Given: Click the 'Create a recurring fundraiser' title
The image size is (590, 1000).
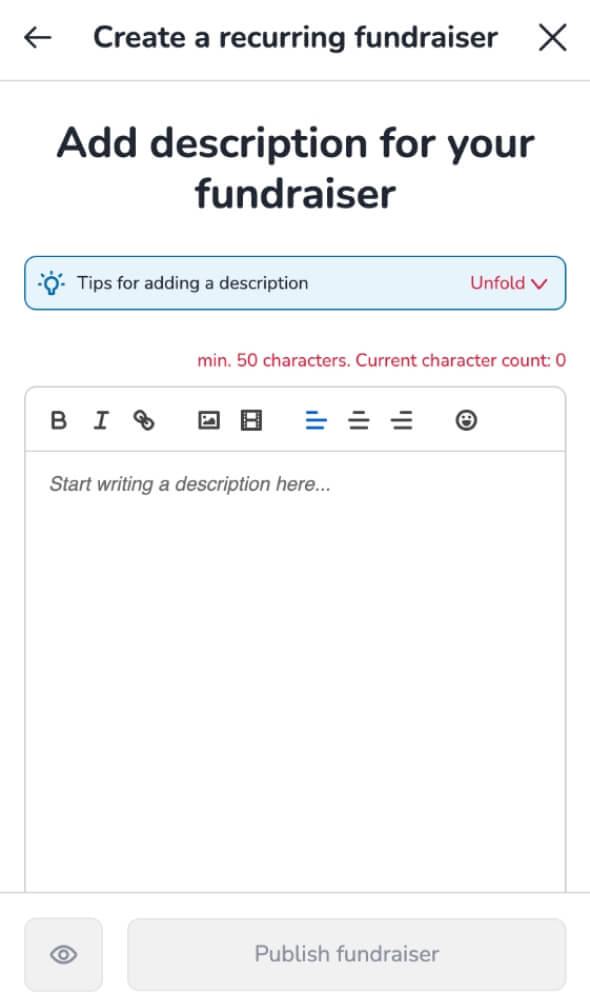Looking at the screenshot, I should pos(295,38).
